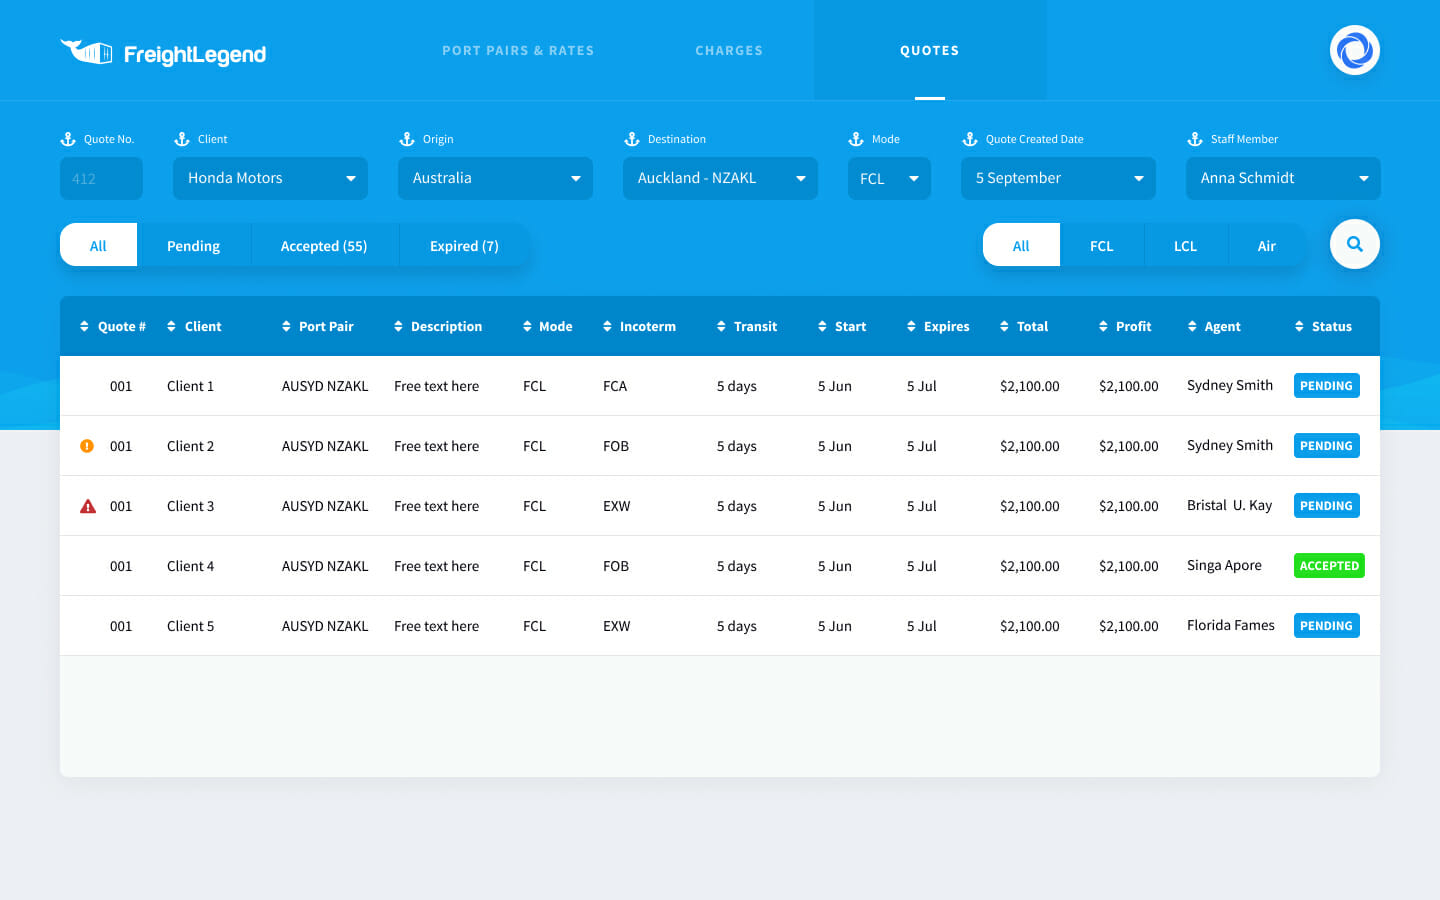Click the orange alert icon on Client 2 row
Image resolution: width=1440 pixels, height=900 pixels.
87,446
